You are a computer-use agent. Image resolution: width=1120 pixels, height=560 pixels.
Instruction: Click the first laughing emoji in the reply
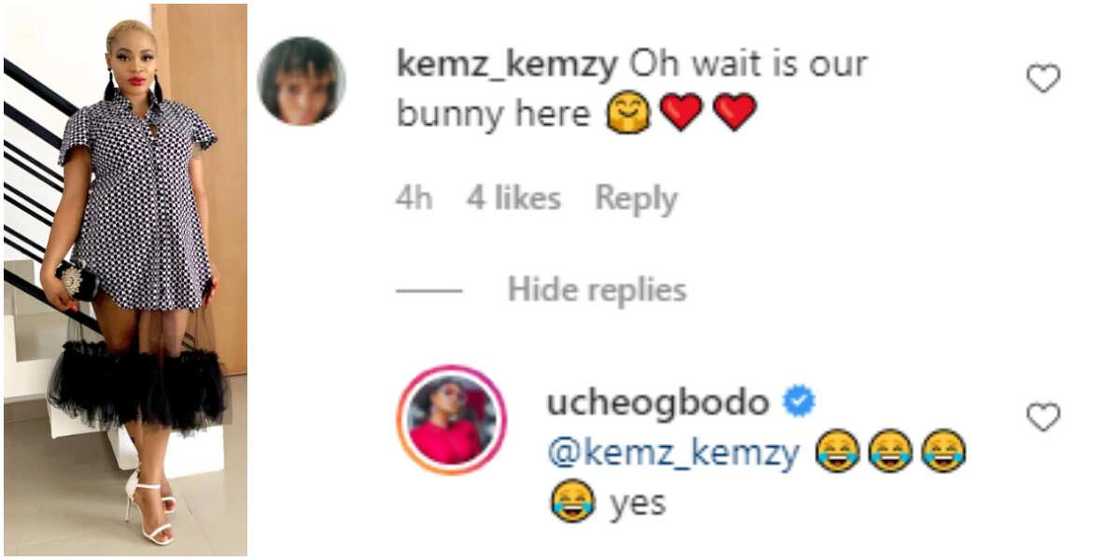click(836, 454)
